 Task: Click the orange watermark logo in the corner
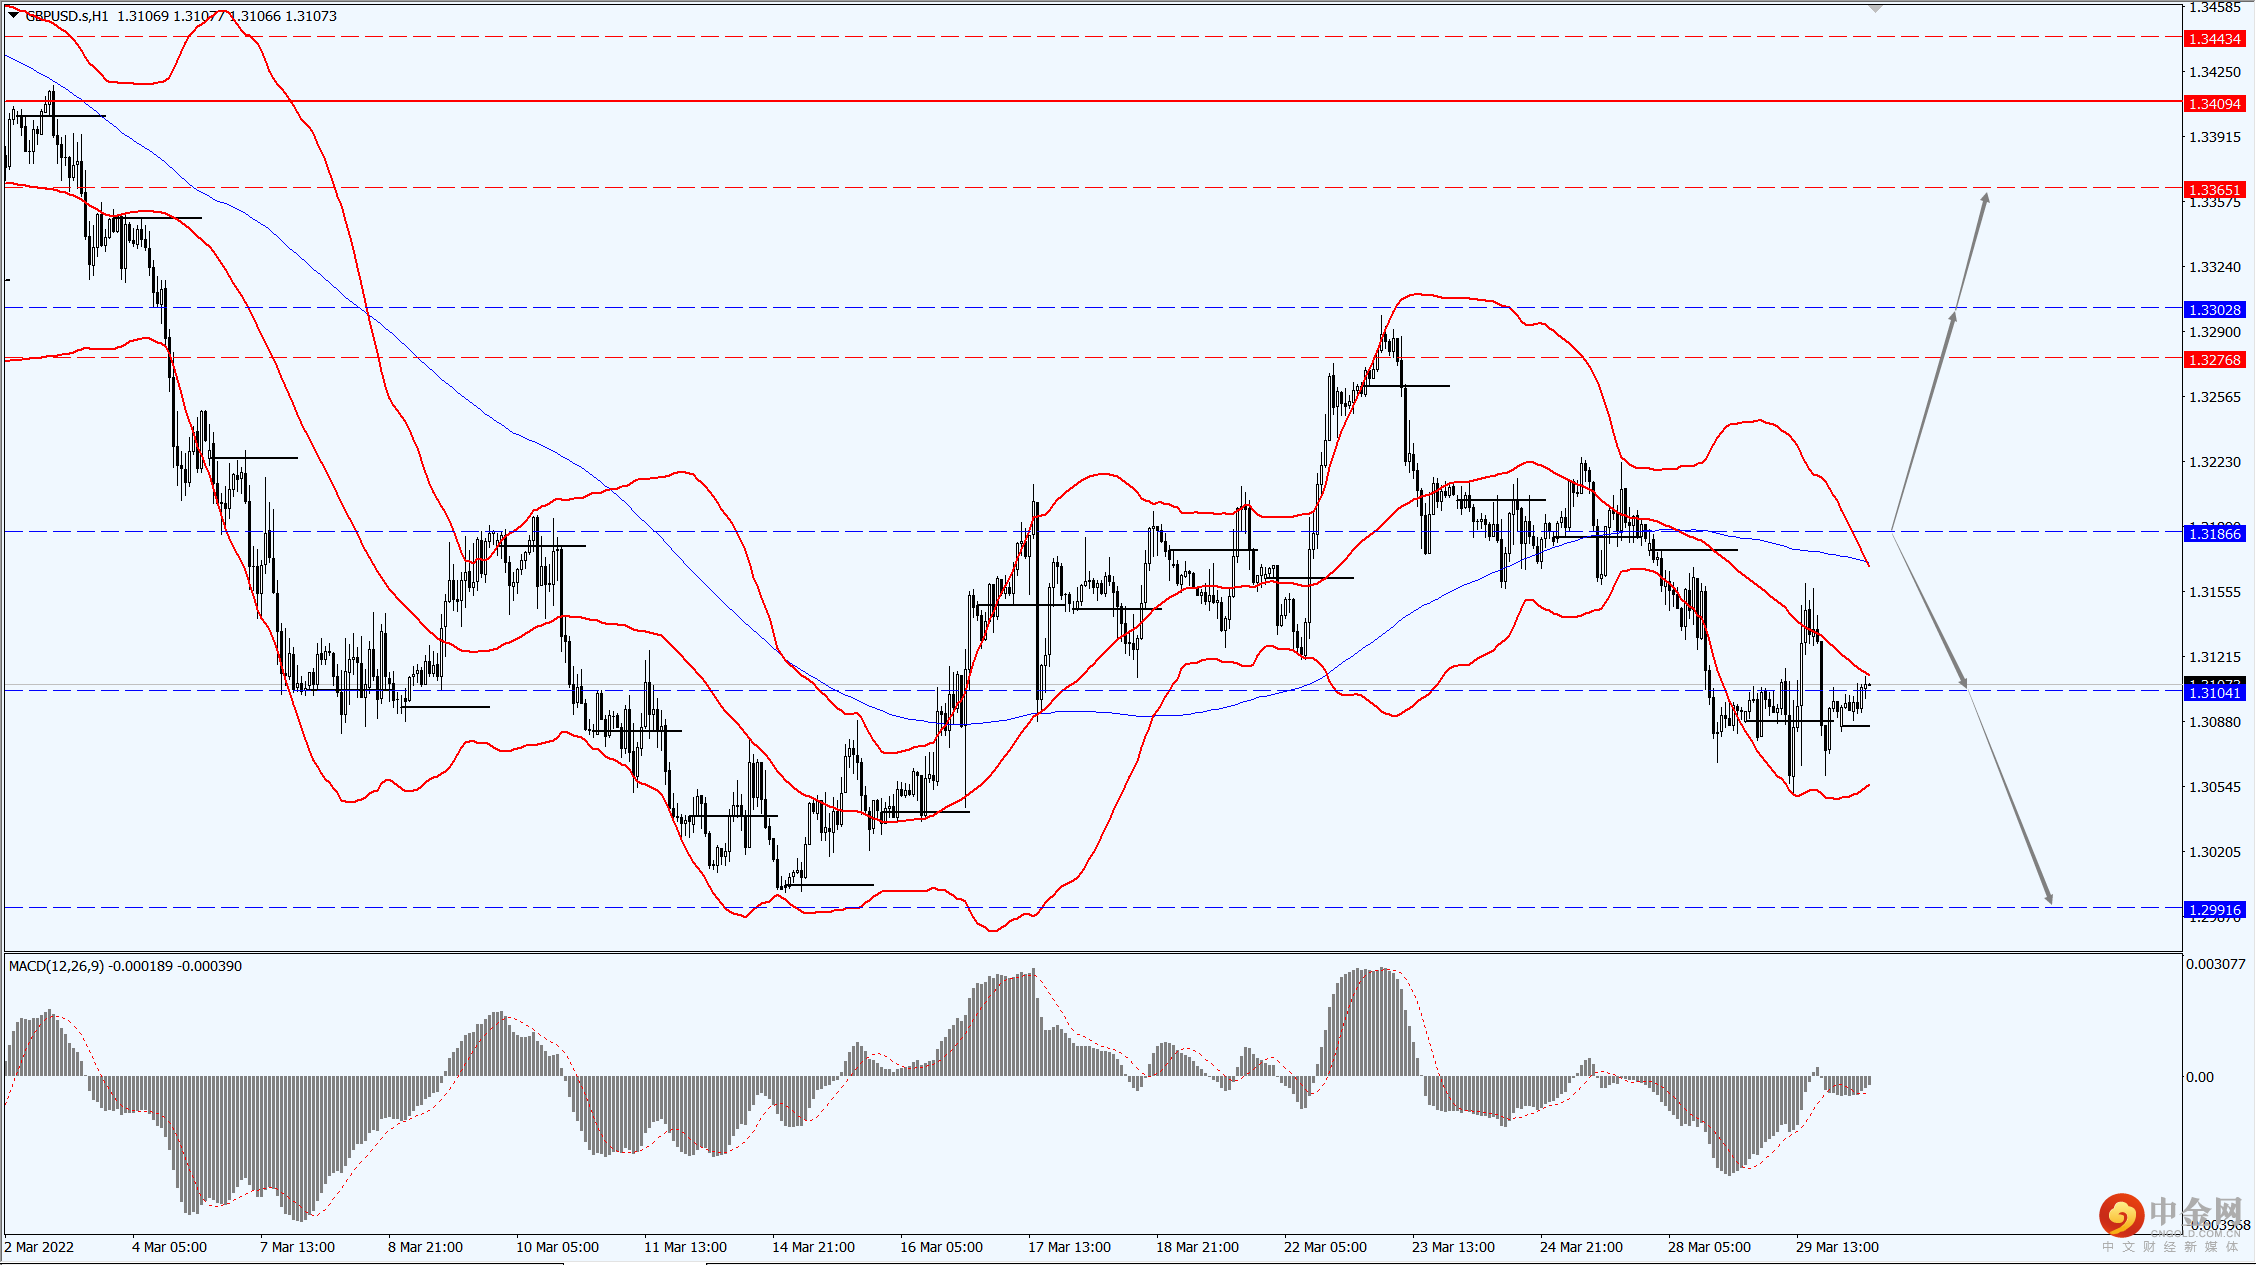pos(2121,1217)
